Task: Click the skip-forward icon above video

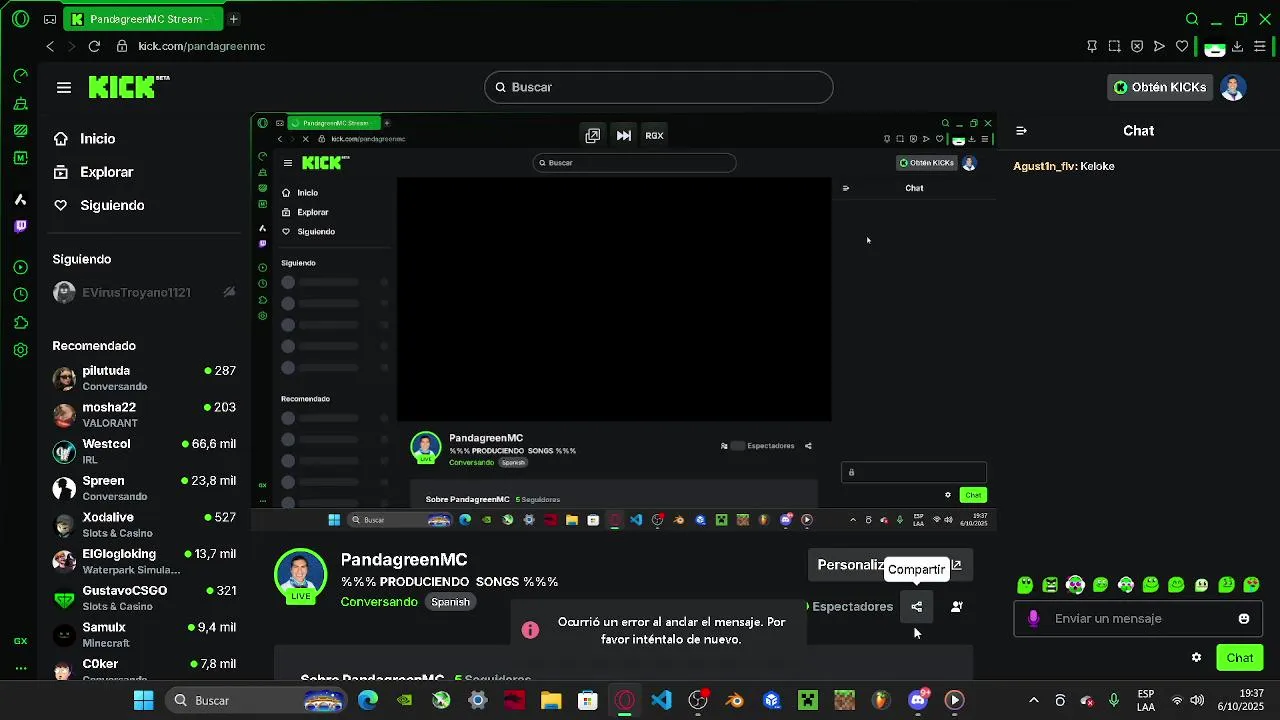Action: (x=624, y=135)
